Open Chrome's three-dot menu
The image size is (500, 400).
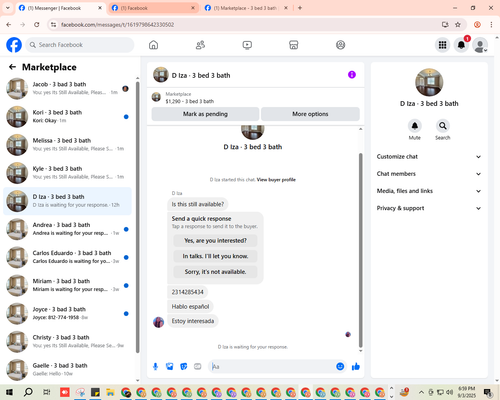tap(491, 24)
